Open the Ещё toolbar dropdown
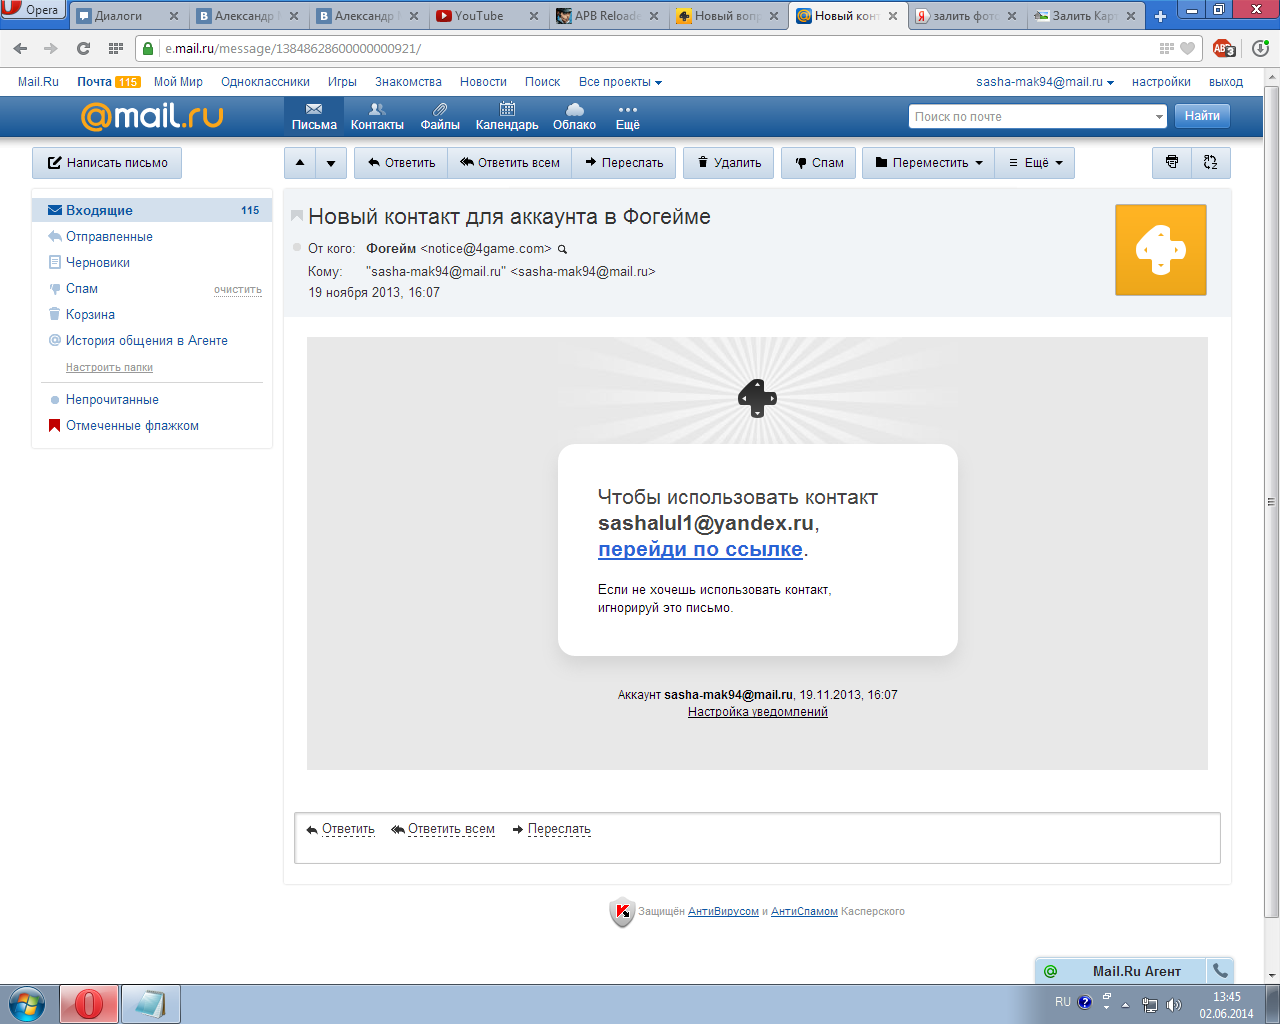1280x1024 pixels. point(1035,163)
